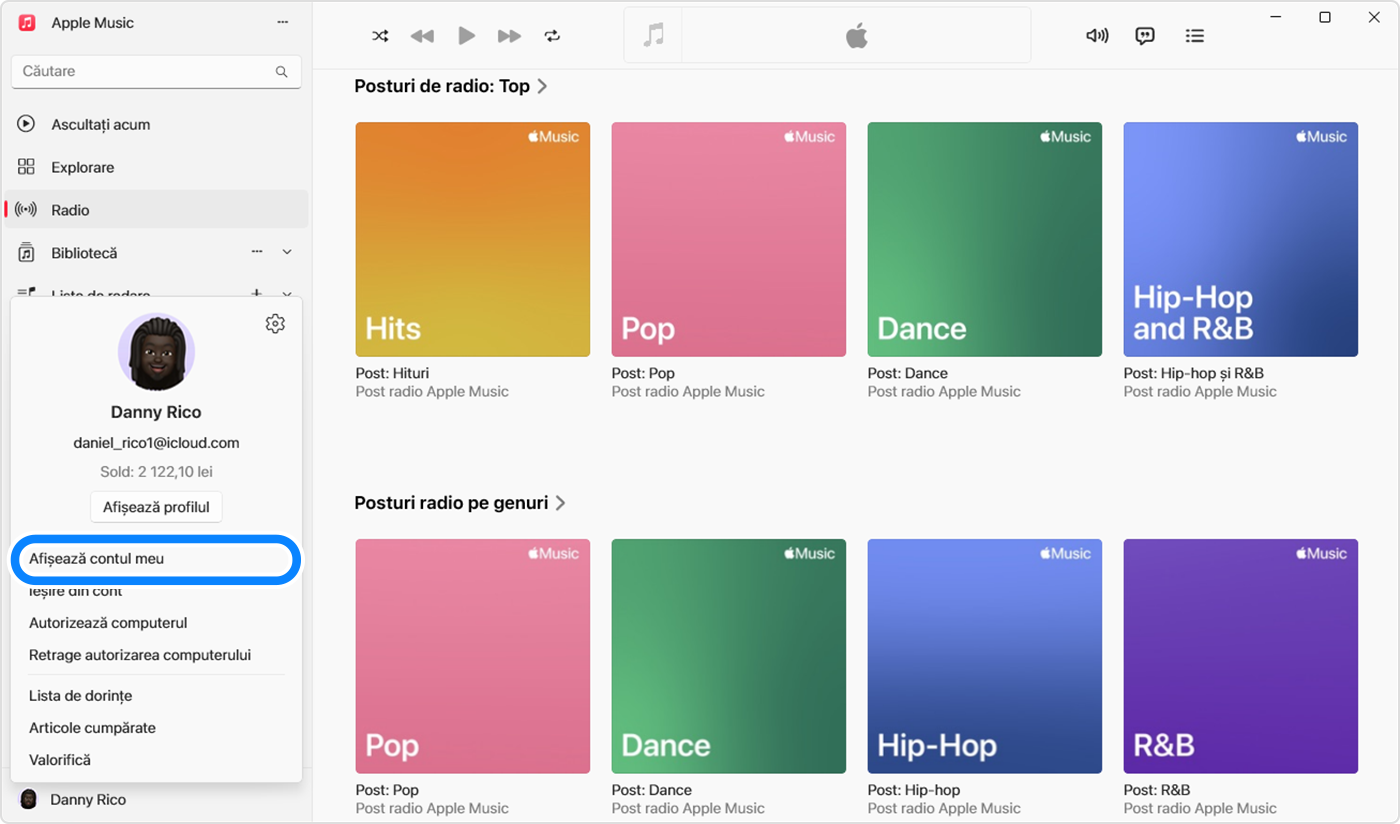The image size is (1400, 824).
Task: Click the Apple Music app logo
Action: pos(27,22)
